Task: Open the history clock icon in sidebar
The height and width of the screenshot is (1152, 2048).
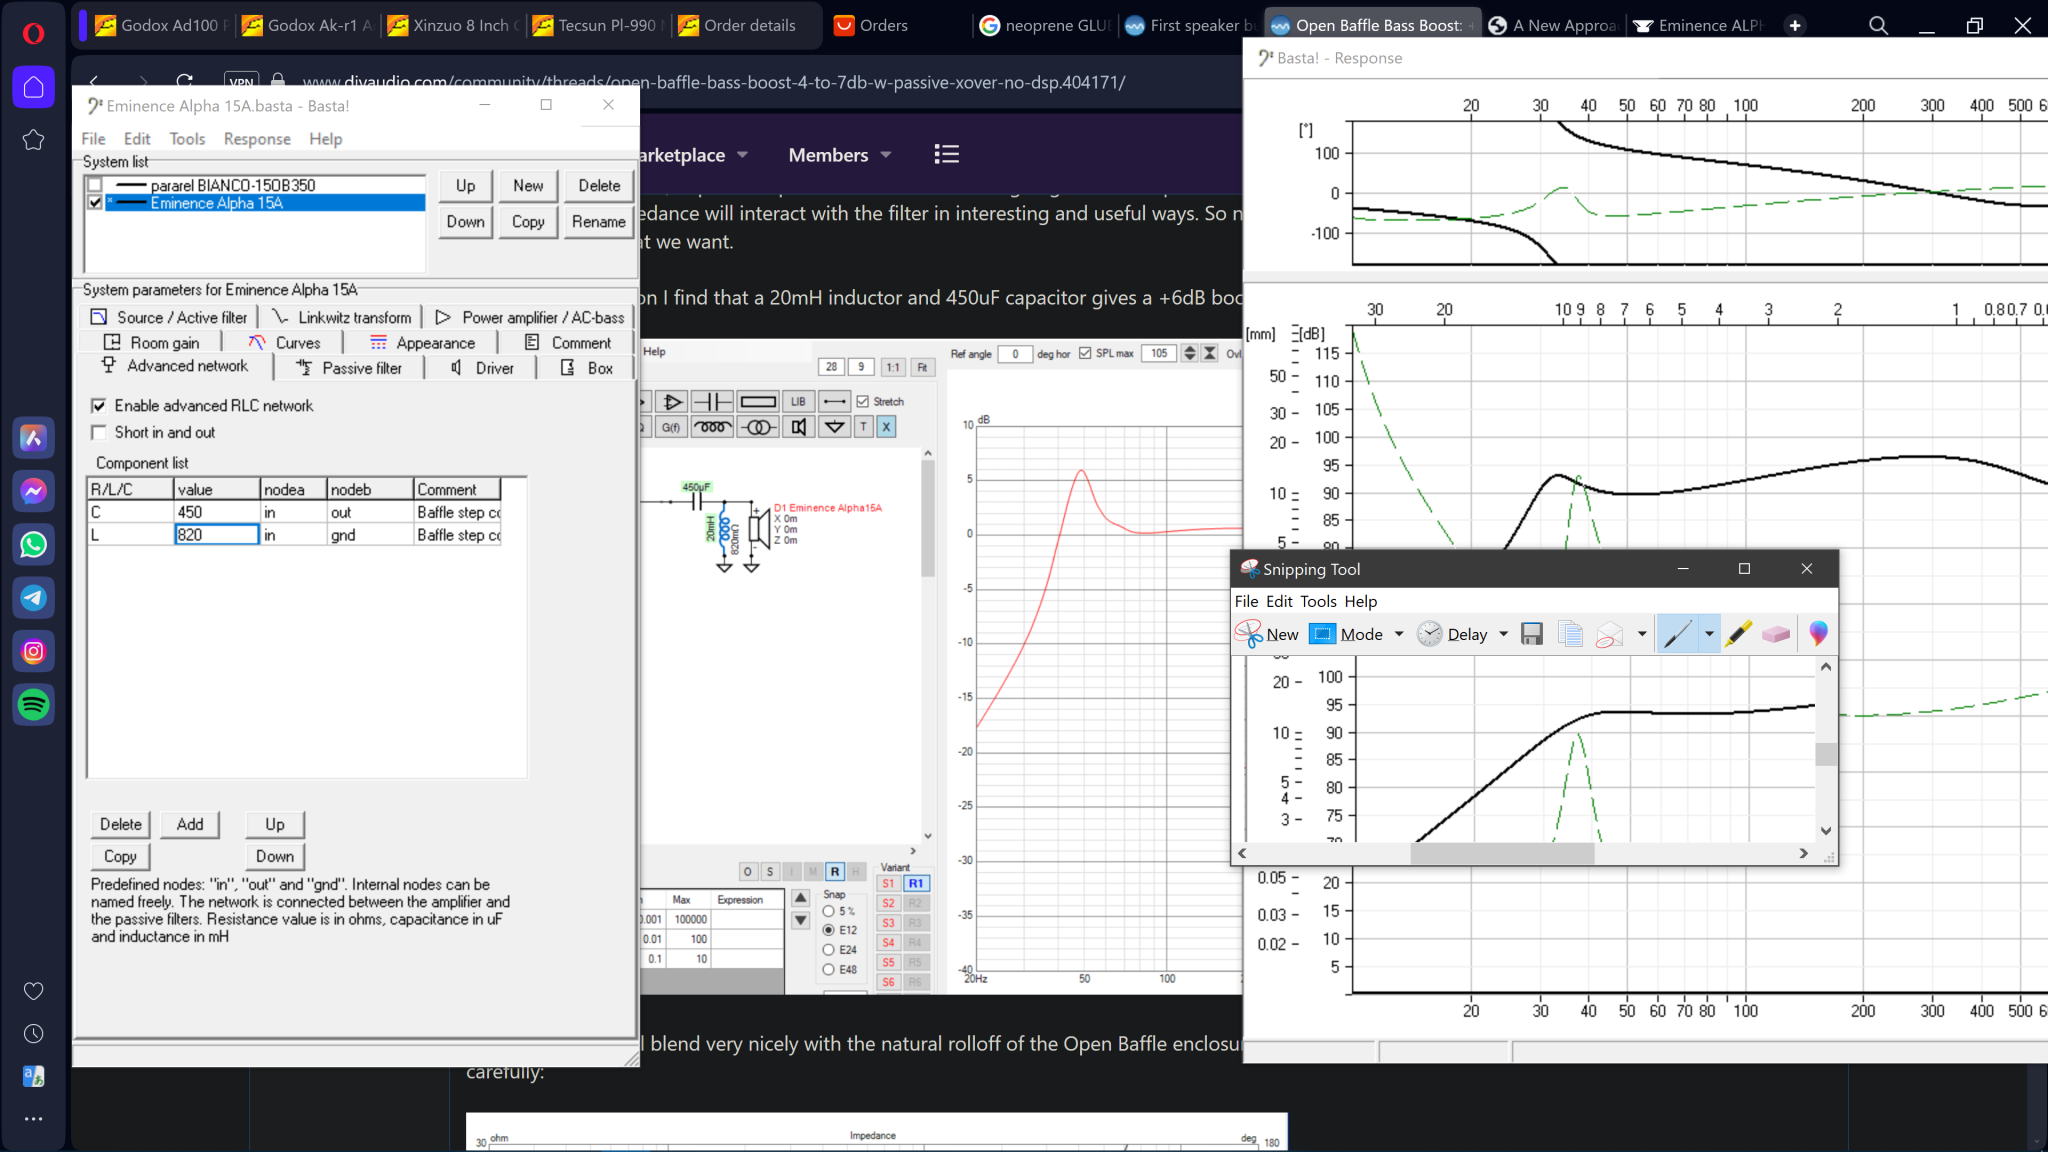Action: click(33, 1034)
